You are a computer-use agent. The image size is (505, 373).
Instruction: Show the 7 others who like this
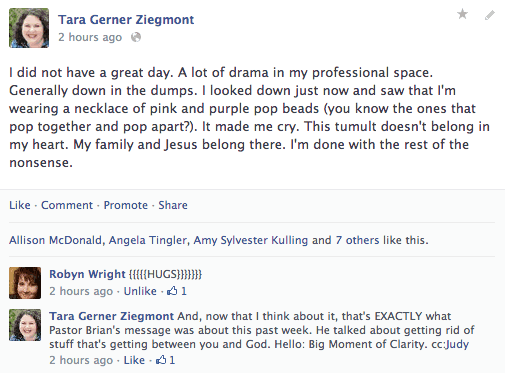click(357, 240)
